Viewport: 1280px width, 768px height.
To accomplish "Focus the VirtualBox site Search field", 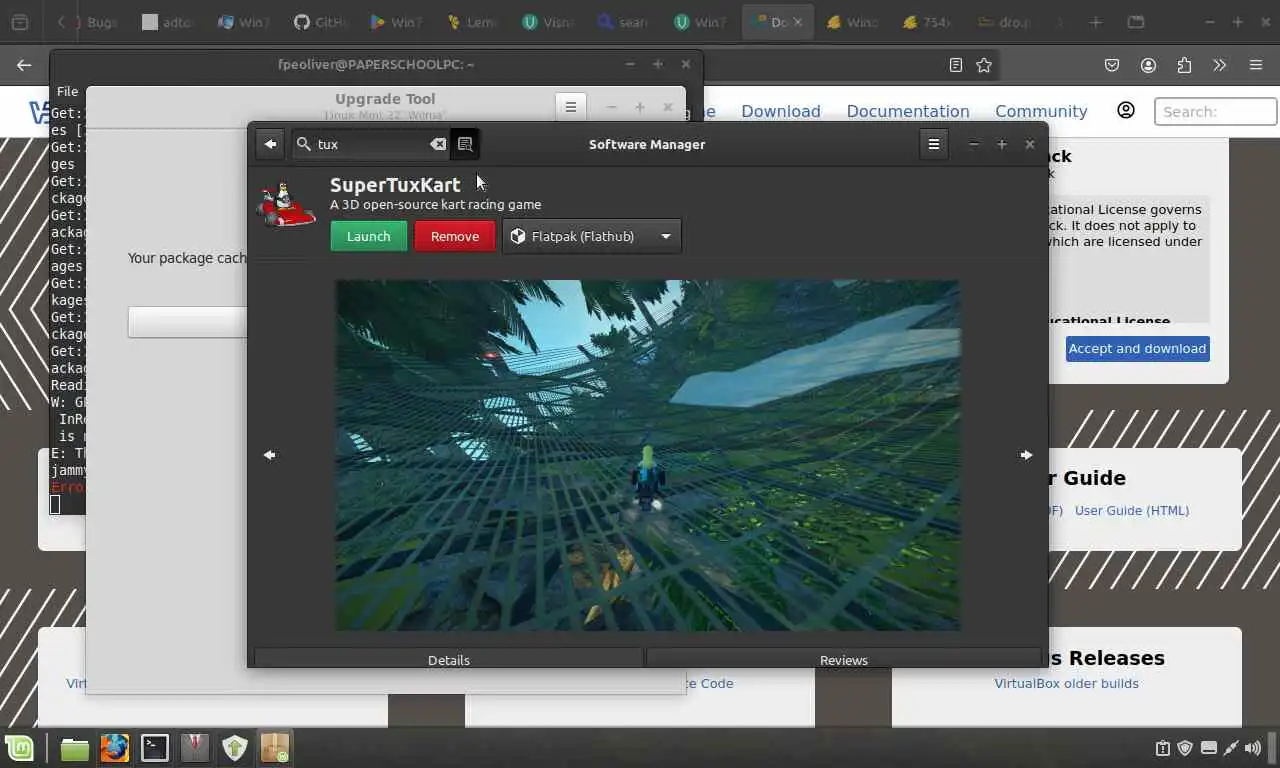I will click(x=1215, y=111).
